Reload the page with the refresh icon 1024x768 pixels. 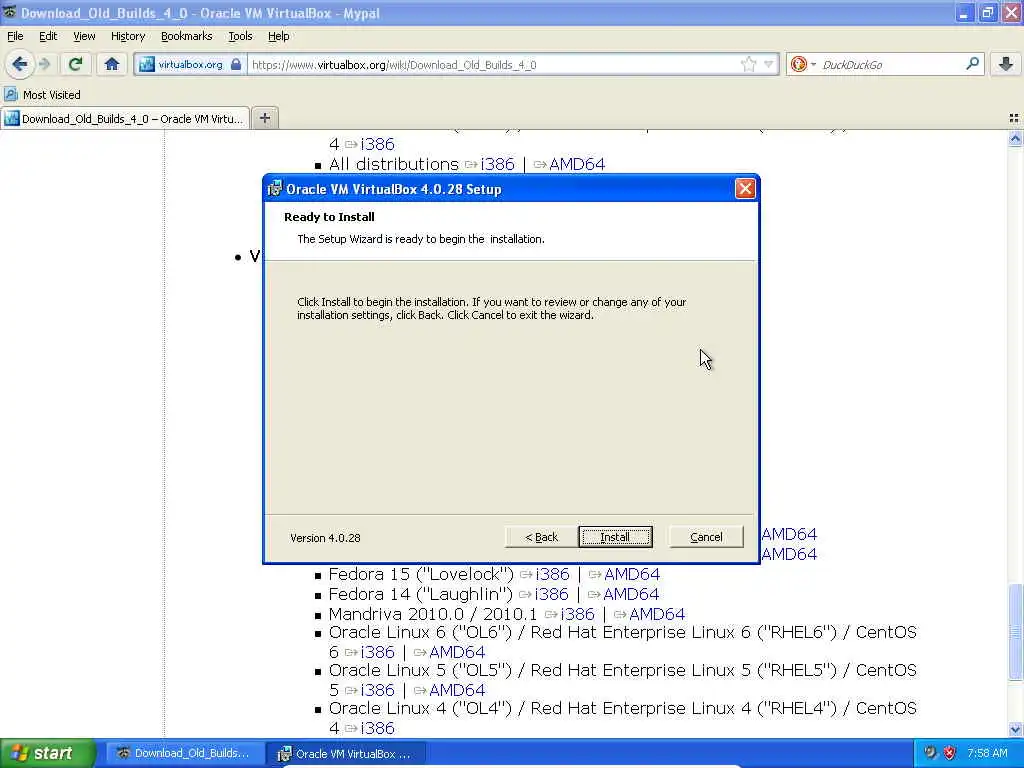coord(76,64)
